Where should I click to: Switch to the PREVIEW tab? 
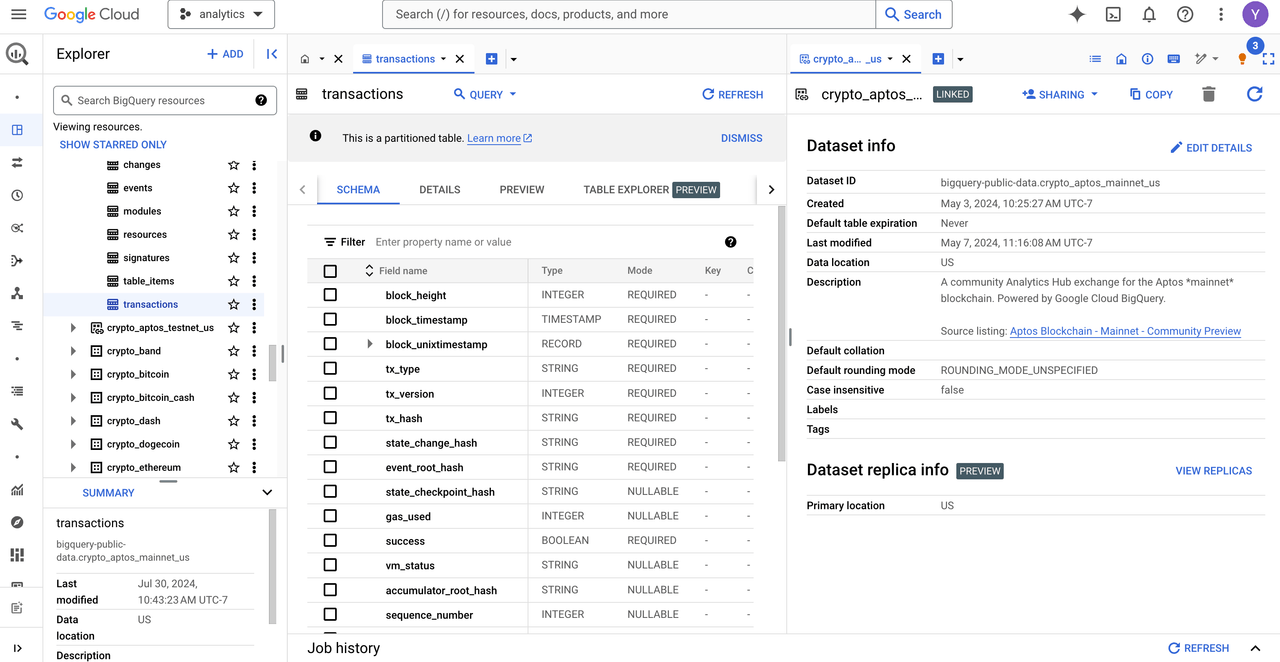tap(522, 189)
